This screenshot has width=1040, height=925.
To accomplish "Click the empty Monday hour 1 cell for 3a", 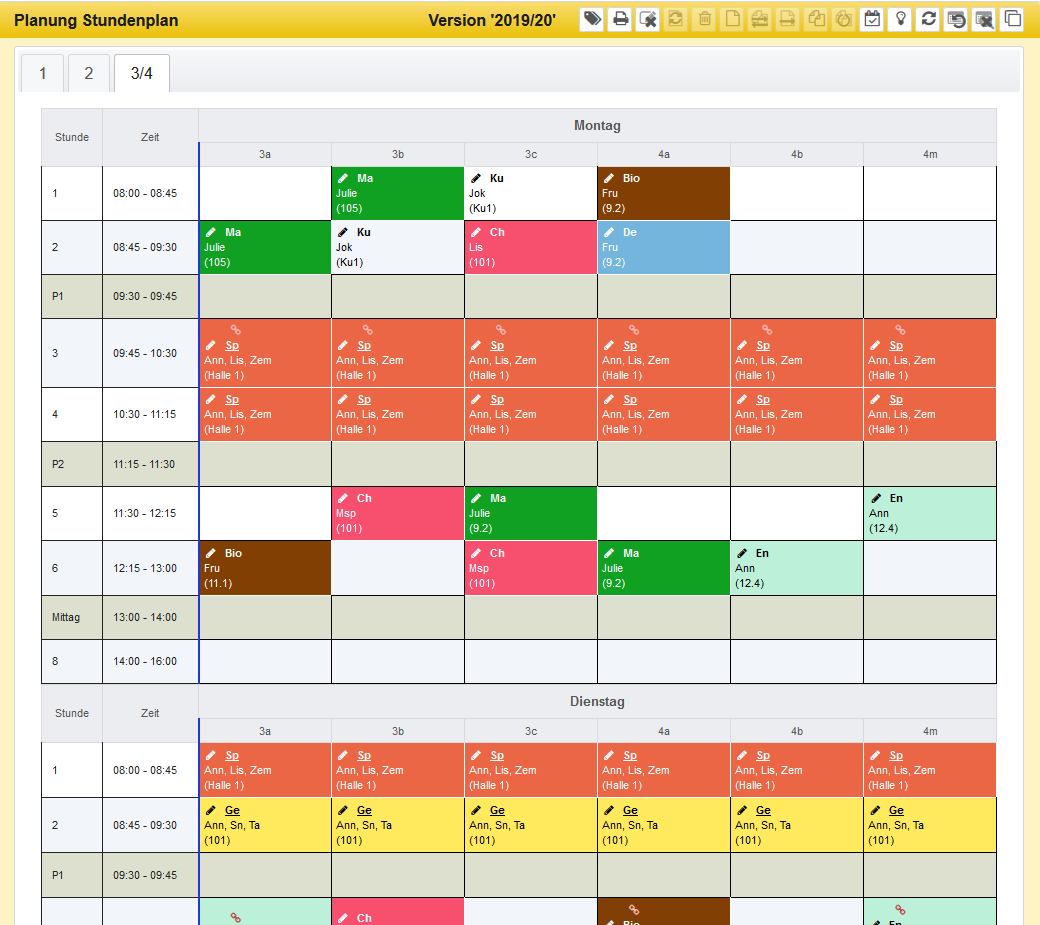I will 265,193.
